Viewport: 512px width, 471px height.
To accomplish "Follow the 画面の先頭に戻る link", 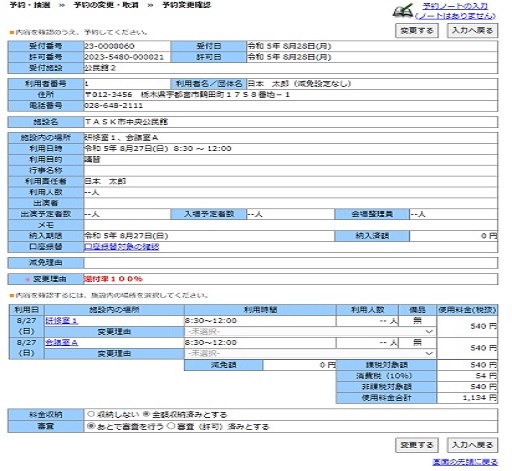I will point(465,462).
